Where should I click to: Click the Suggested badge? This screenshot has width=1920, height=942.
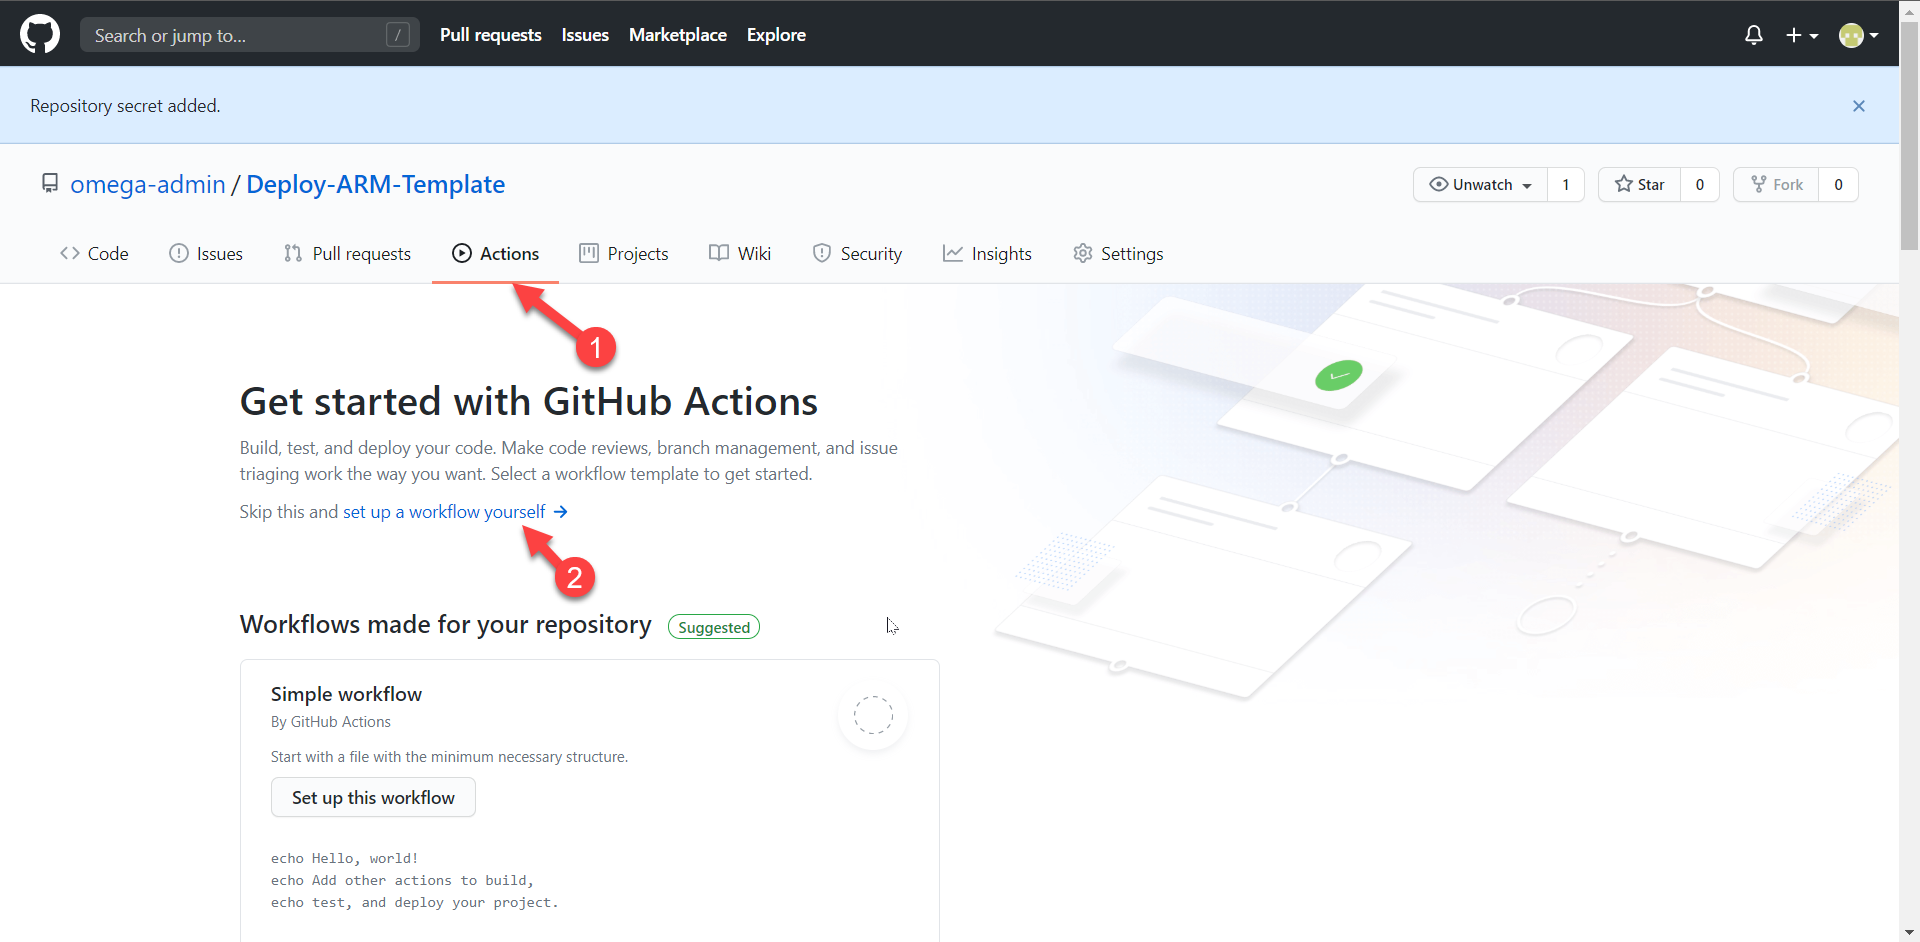click(x=714, y=627)
